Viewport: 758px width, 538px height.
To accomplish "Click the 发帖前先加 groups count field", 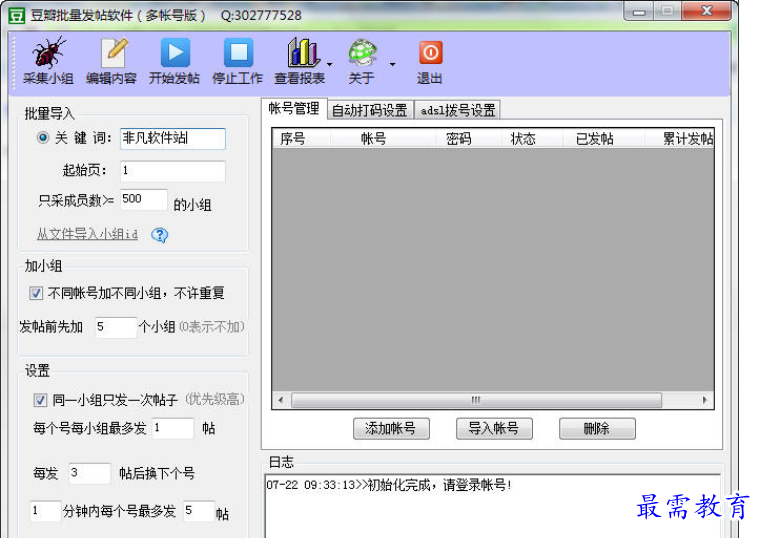I will point(116,327).
